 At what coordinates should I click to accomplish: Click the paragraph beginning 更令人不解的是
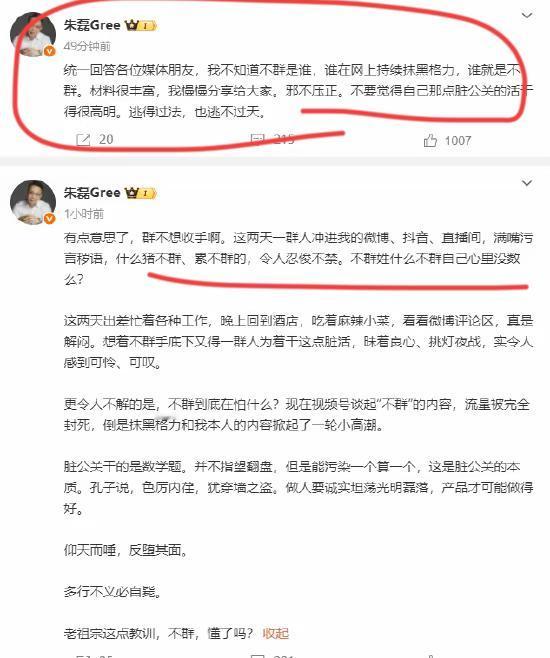click(297, 415)
